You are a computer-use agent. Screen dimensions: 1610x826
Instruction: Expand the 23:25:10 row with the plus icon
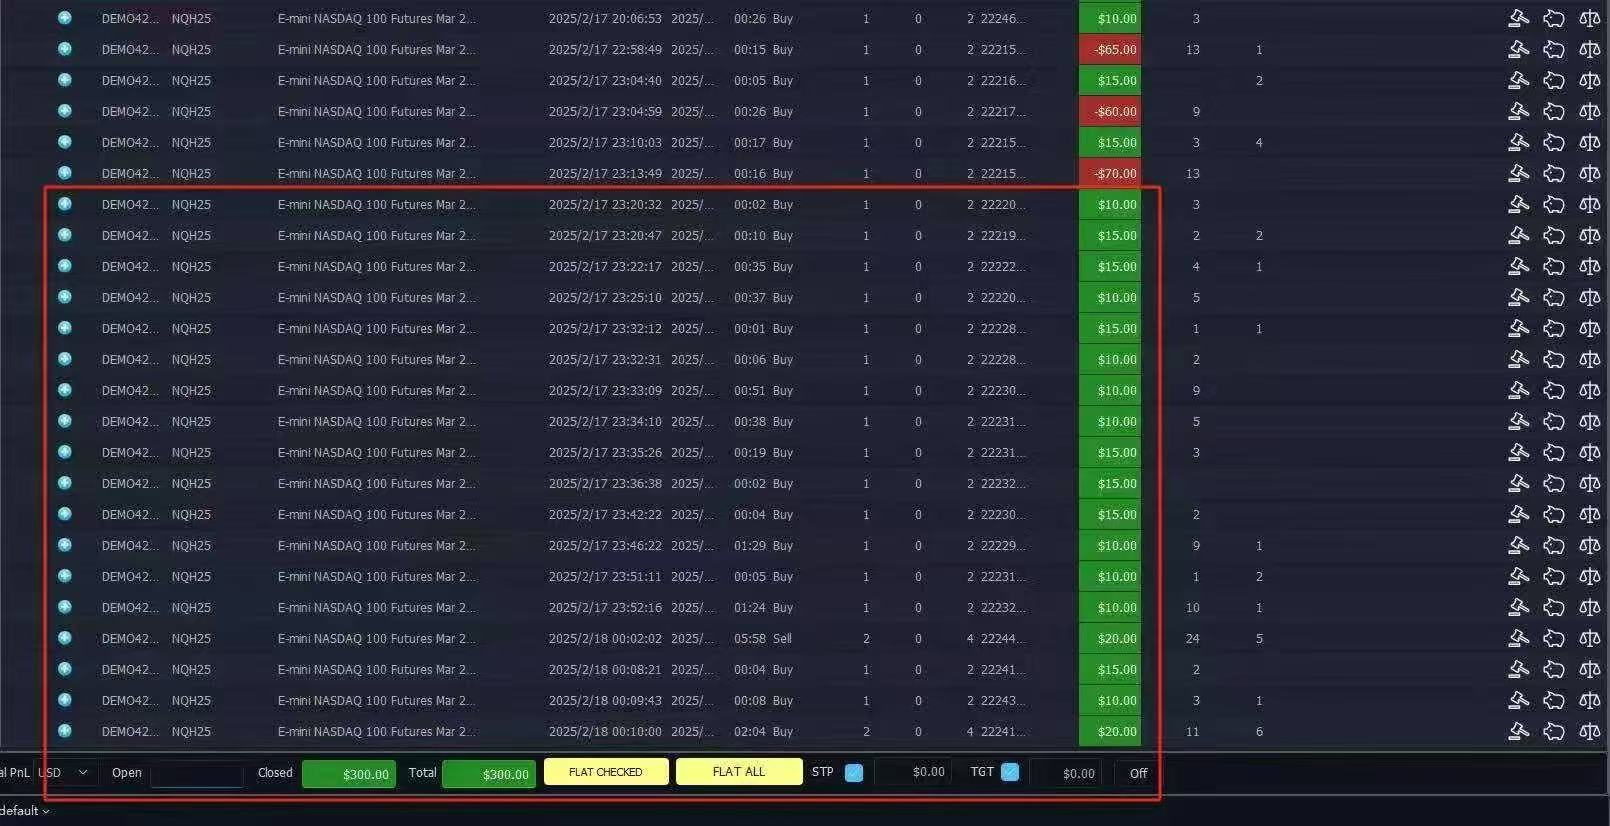coord(65,297)
